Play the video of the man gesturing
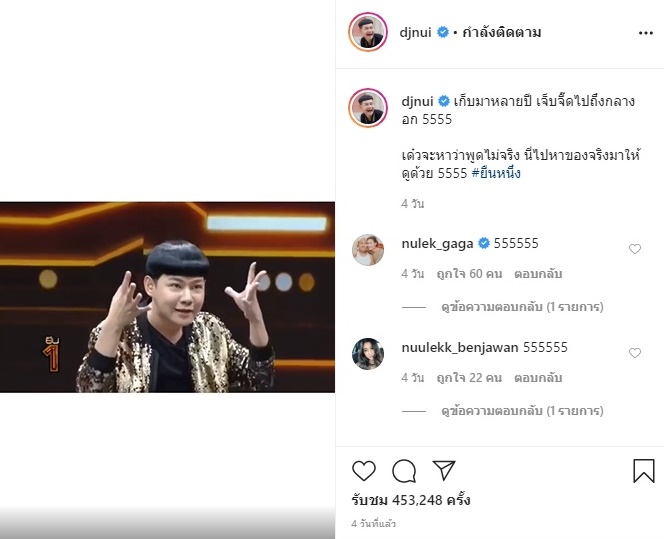The height and width of the screenshot is (539, 664). (167, 297)
